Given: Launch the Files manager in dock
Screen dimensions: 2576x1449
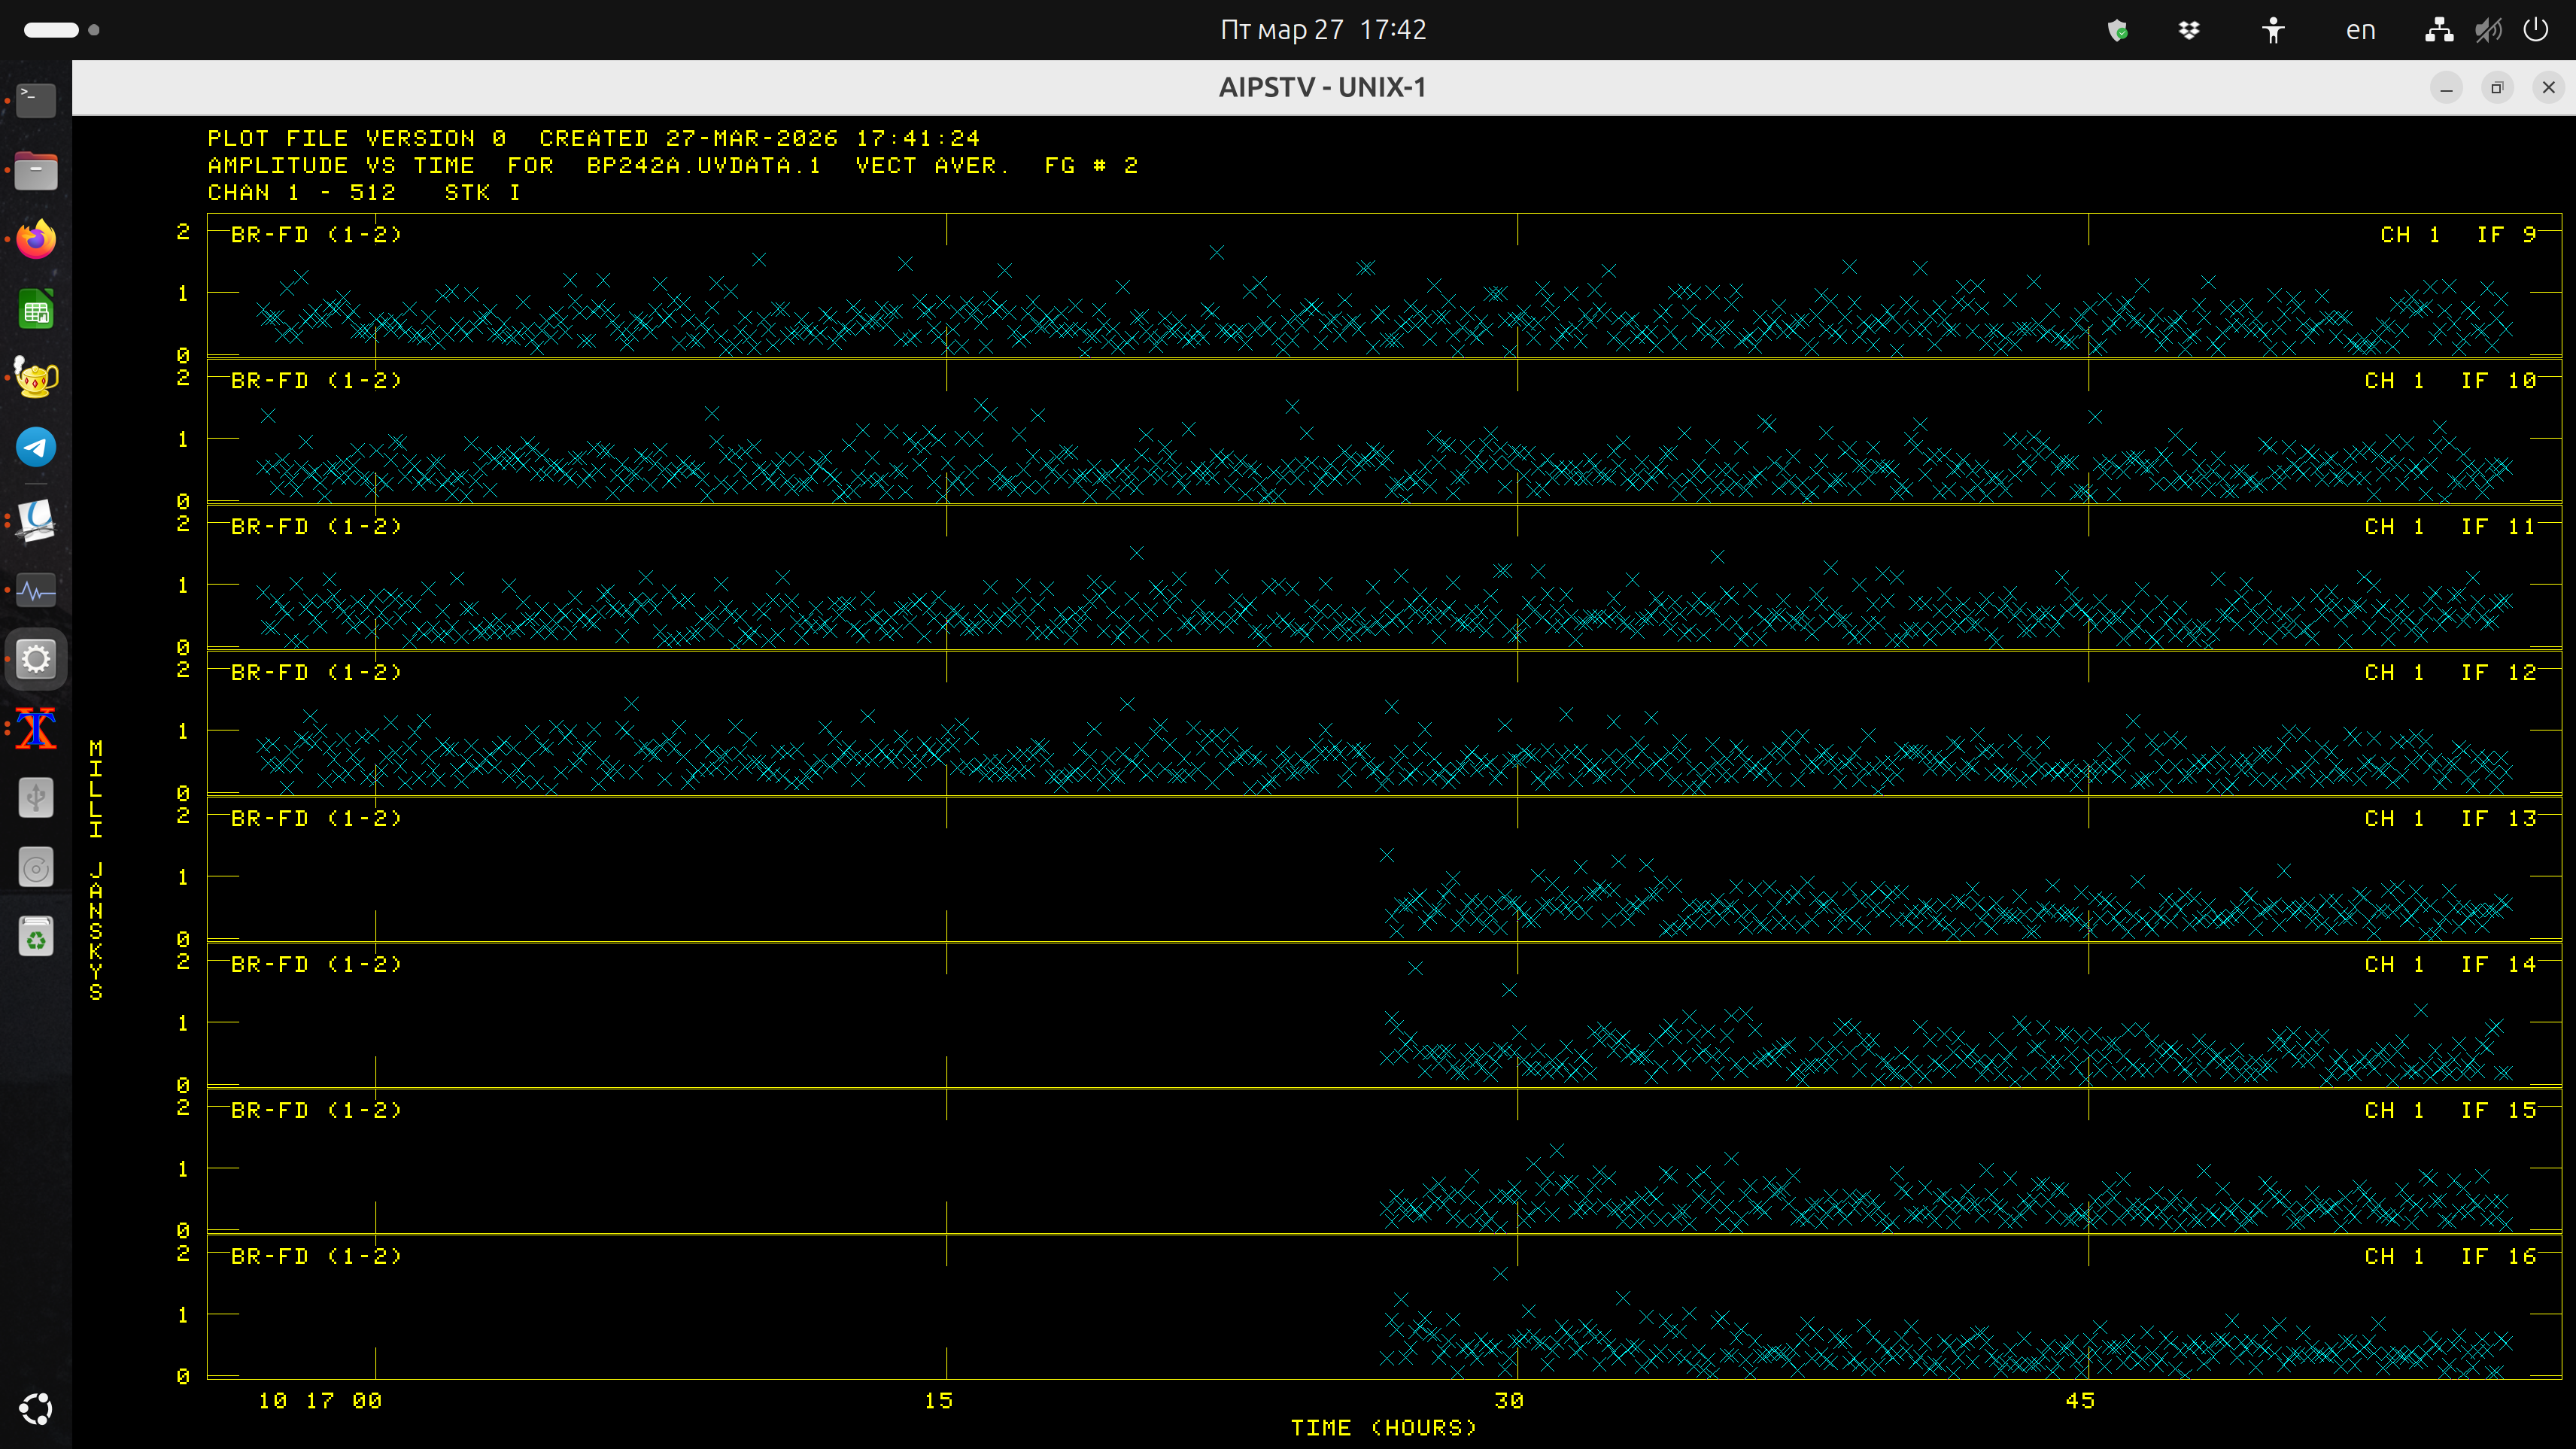Looking at the screenshot, I should (36, 170).
